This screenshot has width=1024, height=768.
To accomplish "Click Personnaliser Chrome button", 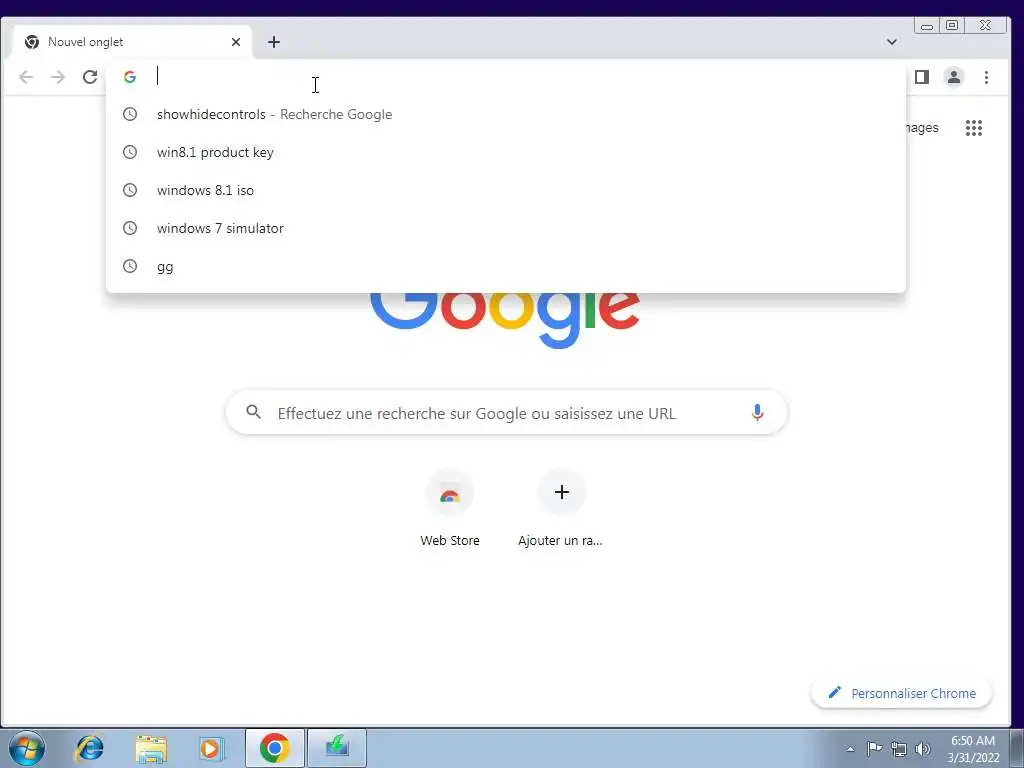I will (901, 693).
